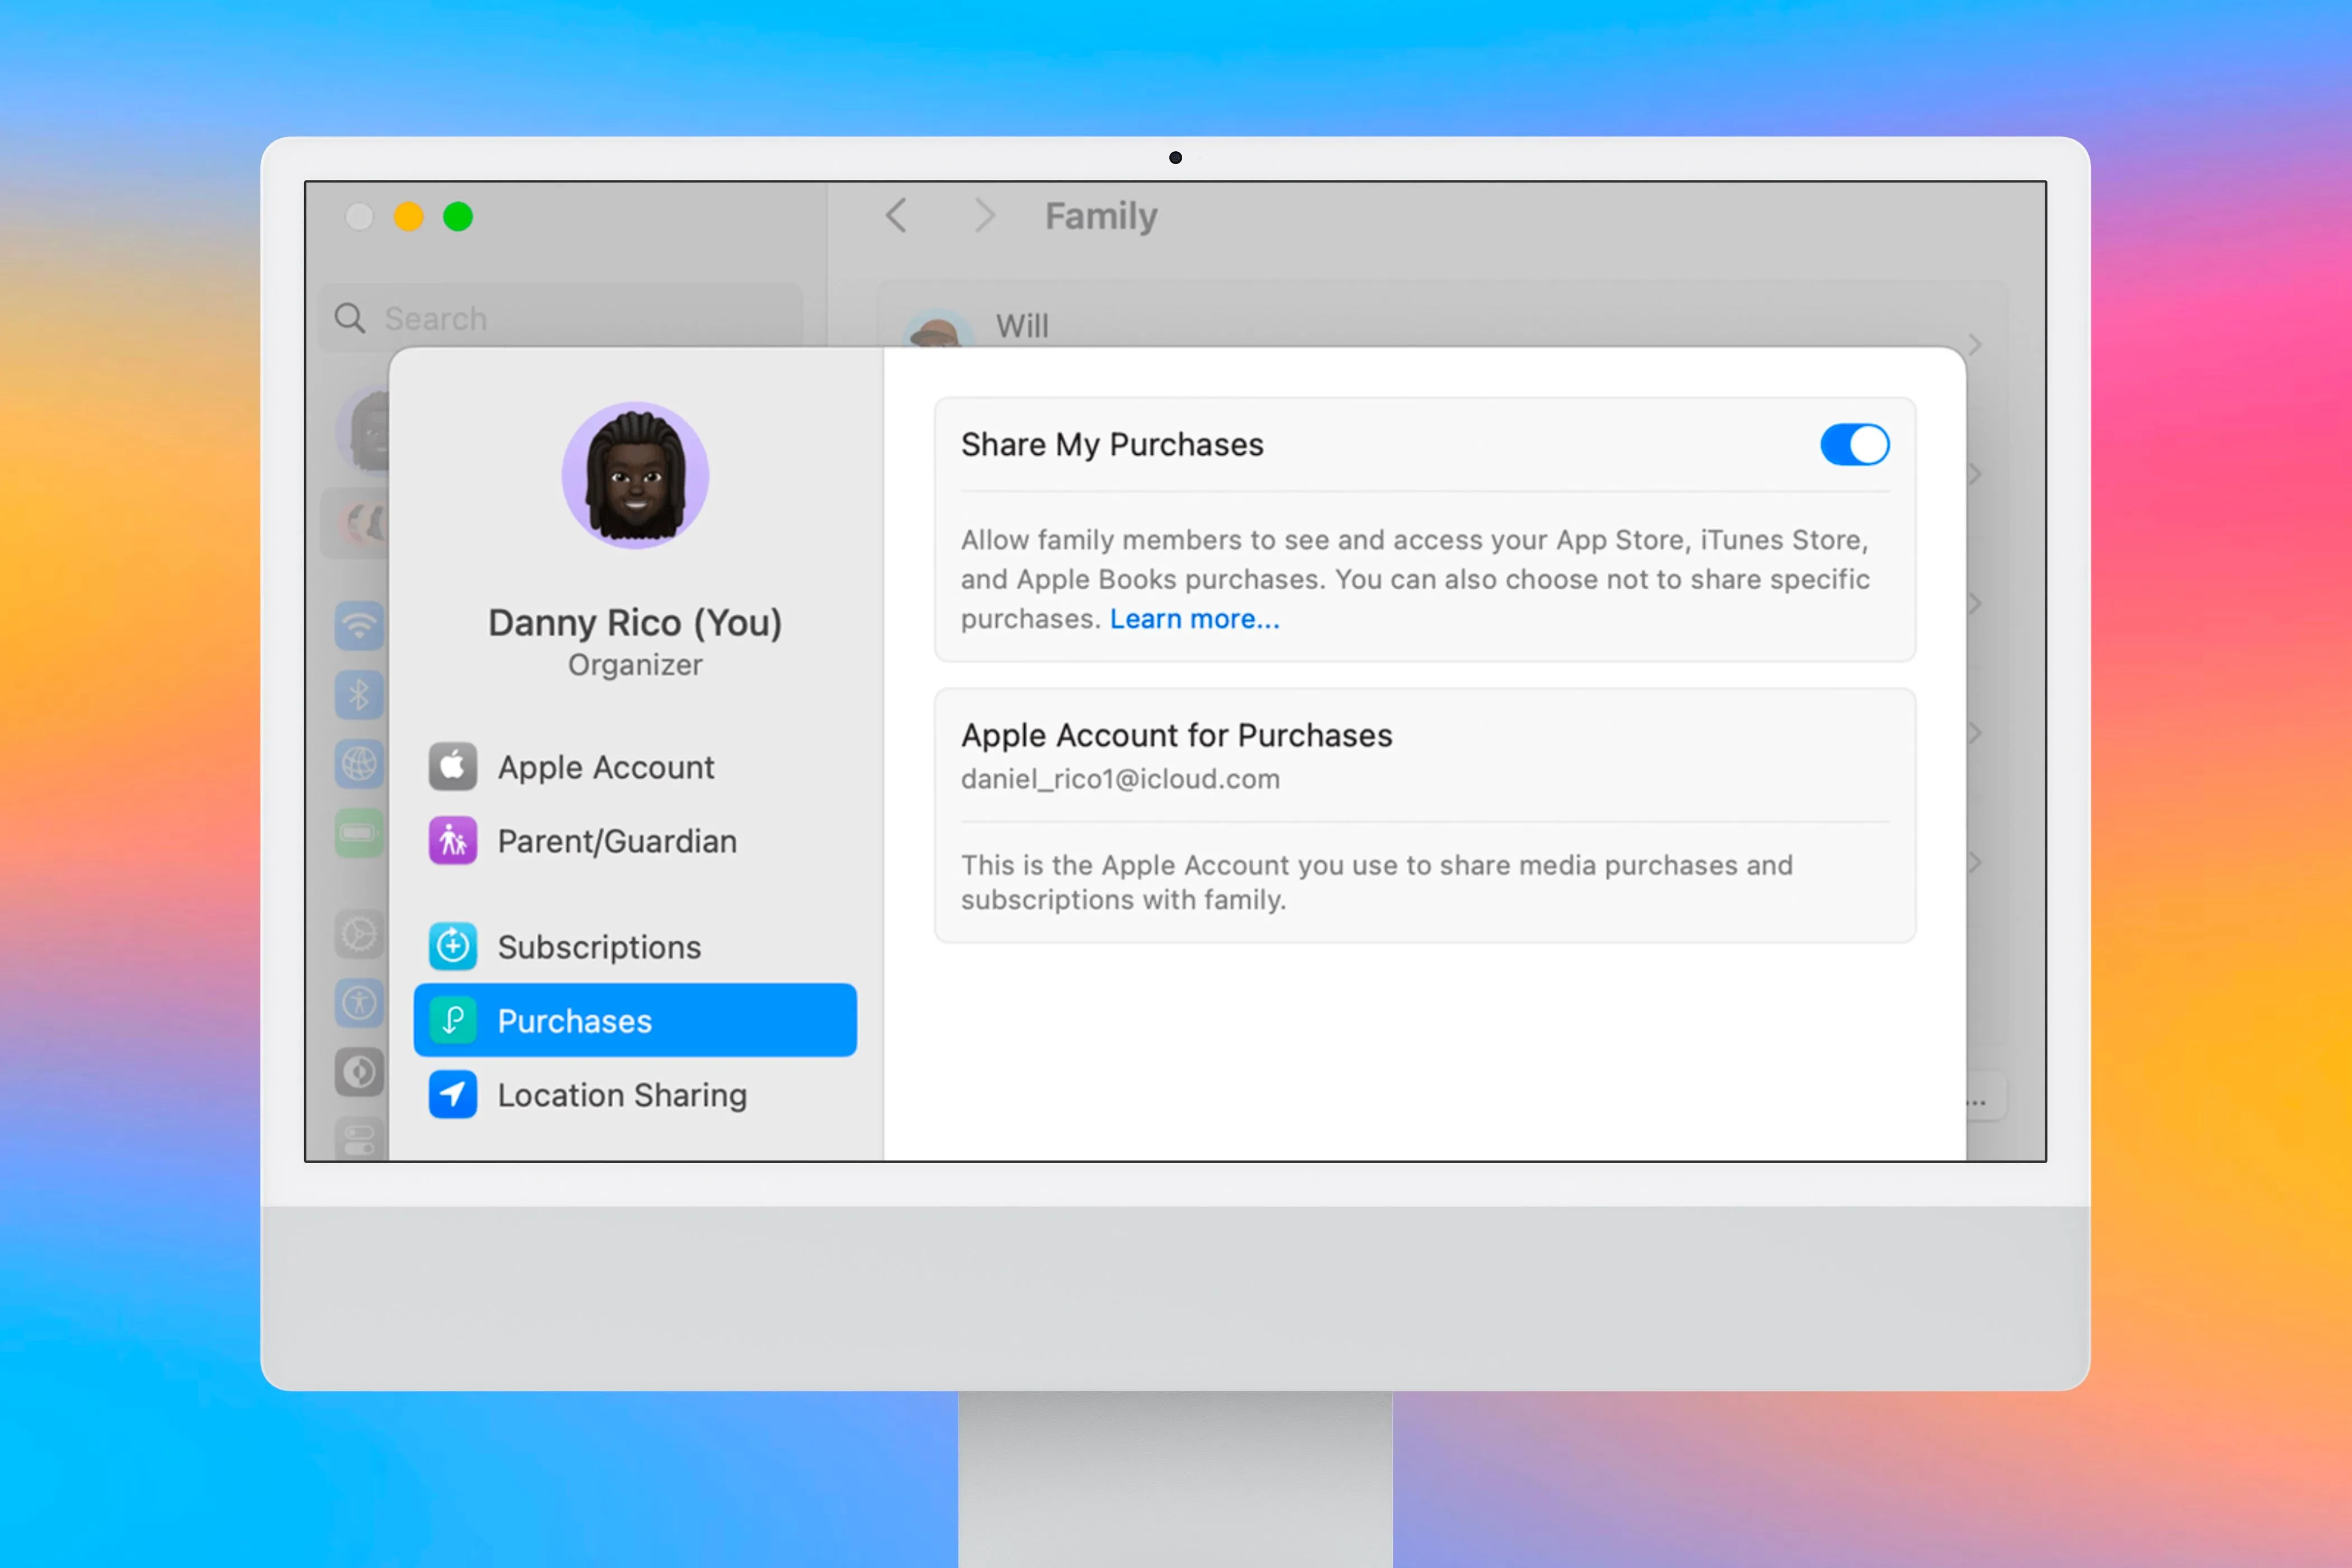This screenshot has width=2352, height=1568.
Task: Click the green Purchases icon
Action: [452, 1020]
